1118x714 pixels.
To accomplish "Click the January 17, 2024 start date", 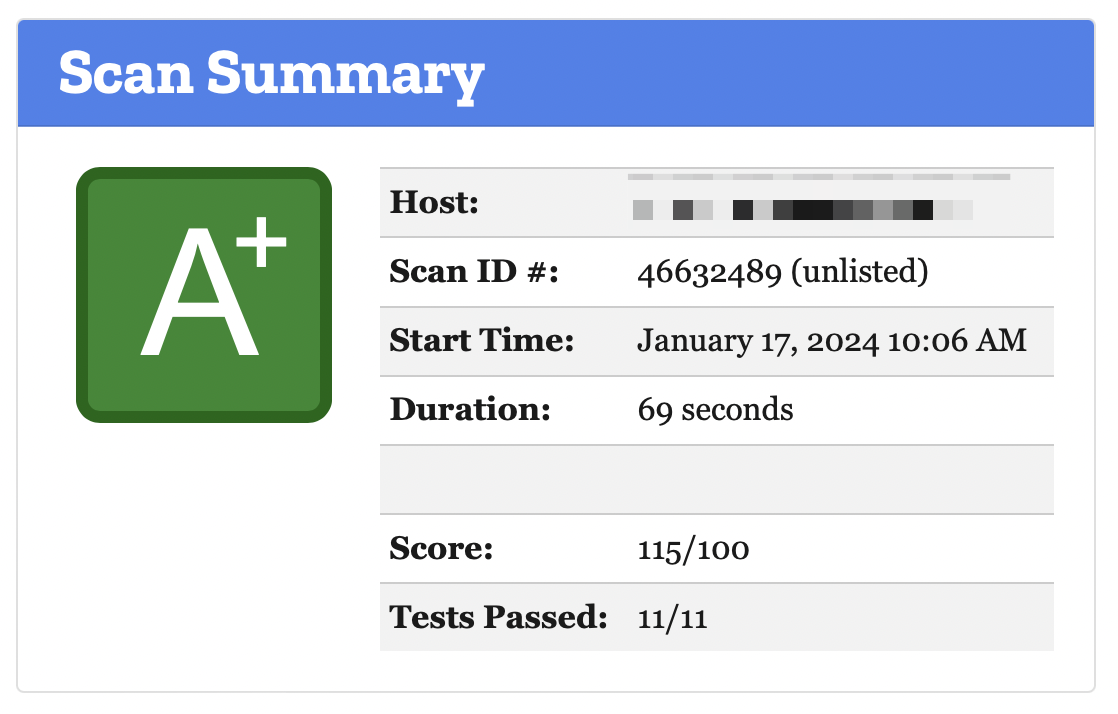I will click(x=759, y=341).
